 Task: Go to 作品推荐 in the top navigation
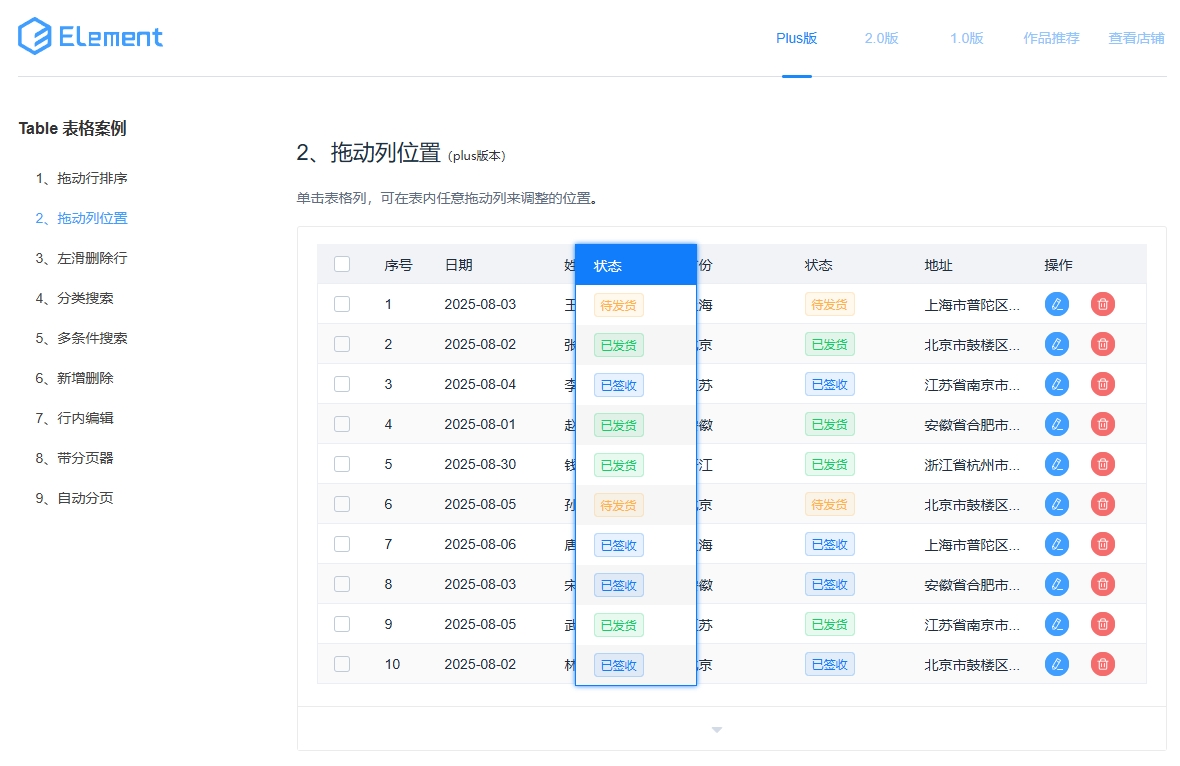click(1051, 38)
